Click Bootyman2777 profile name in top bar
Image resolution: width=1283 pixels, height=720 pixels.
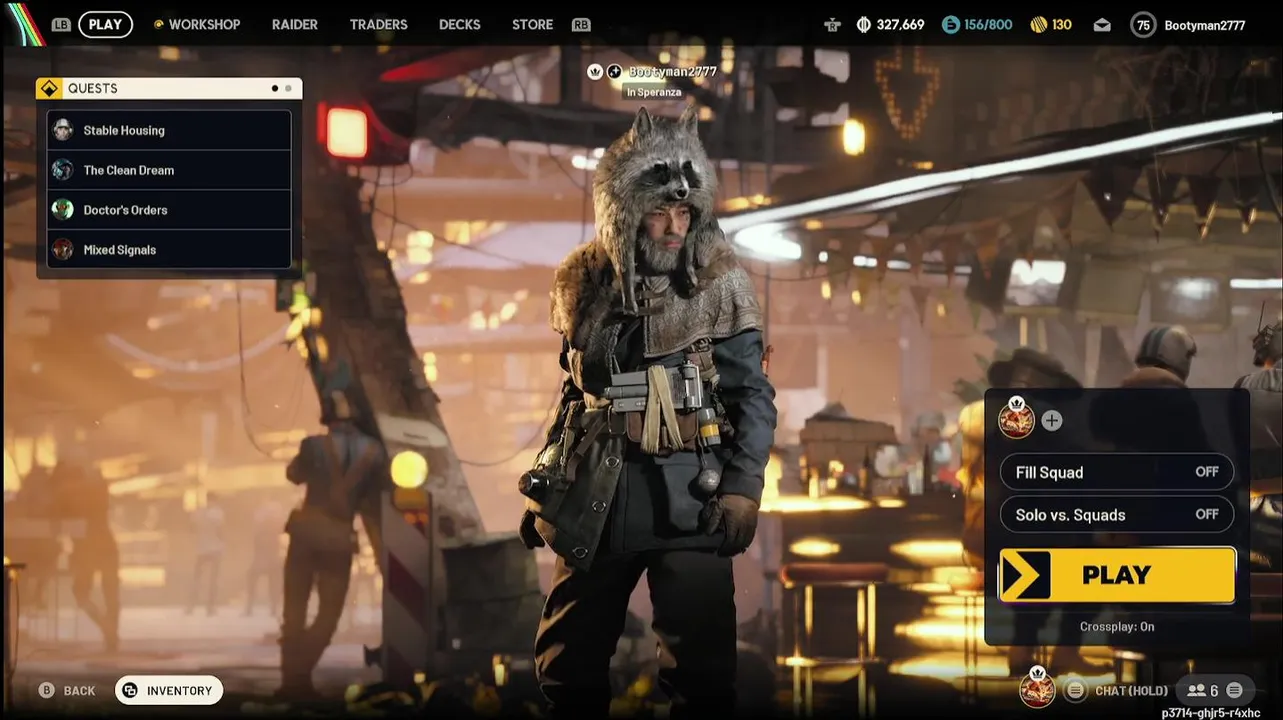pyautogui.click(x=1205, y=25)
